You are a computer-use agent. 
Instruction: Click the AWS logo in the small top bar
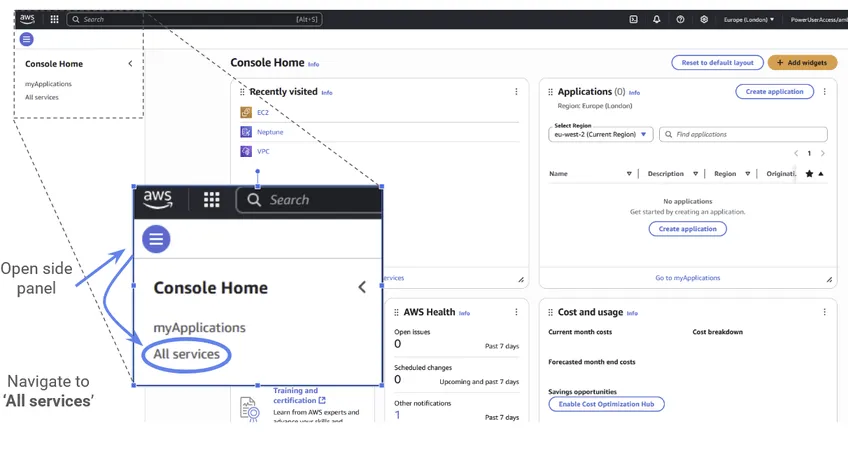27,19
